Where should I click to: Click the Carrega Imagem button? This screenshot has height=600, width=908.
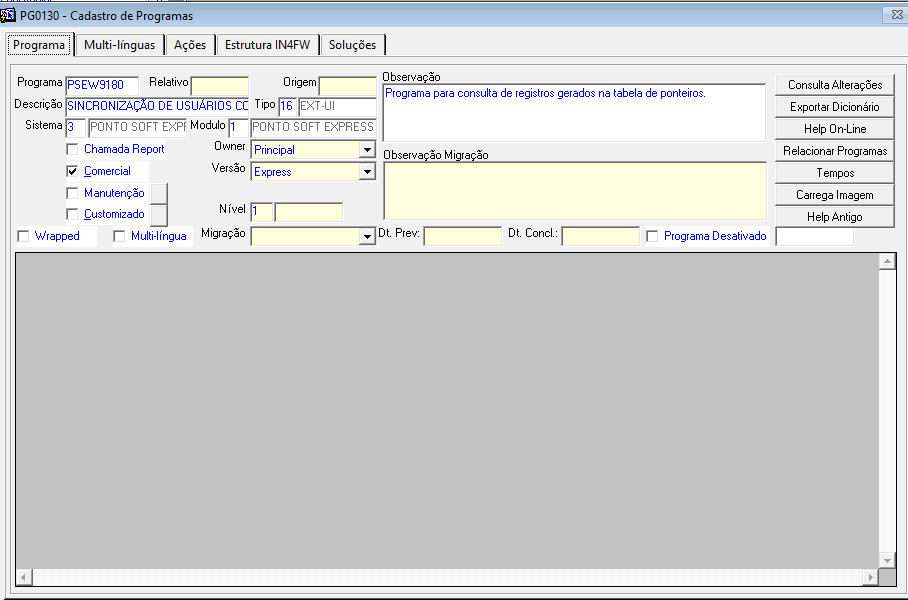point(834,195)
